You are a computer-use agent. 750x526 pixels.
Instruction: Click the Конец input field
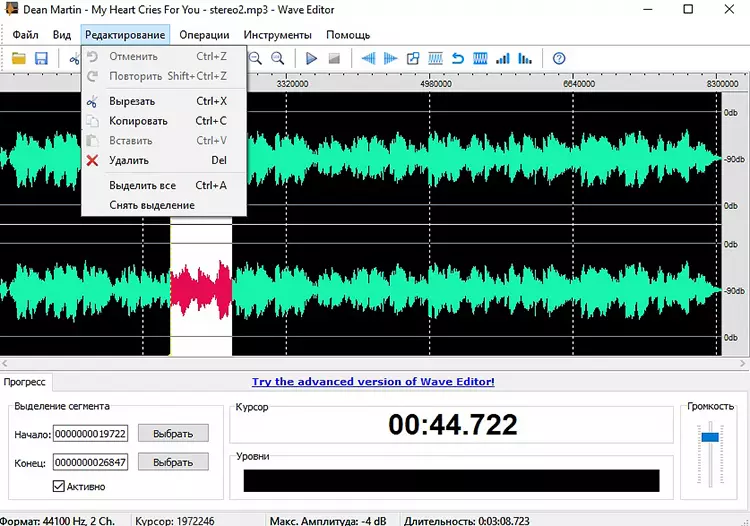click(x=90, y=462)
